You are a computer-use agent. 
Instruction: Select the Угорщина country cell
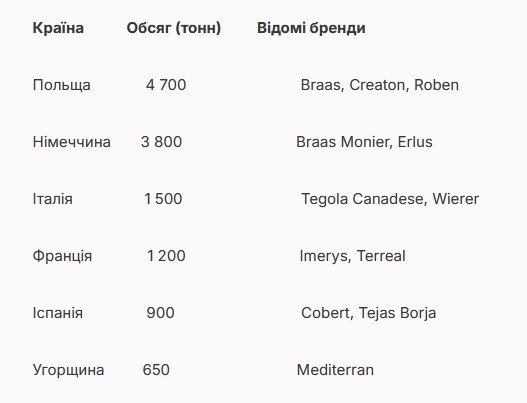pos(69,370)
